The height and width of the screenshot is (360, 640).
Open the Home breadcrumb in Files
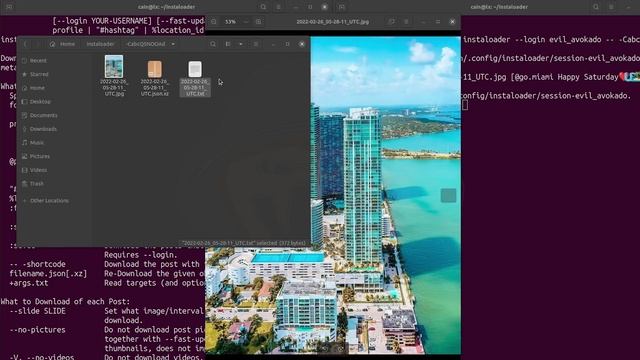point(63,44)
